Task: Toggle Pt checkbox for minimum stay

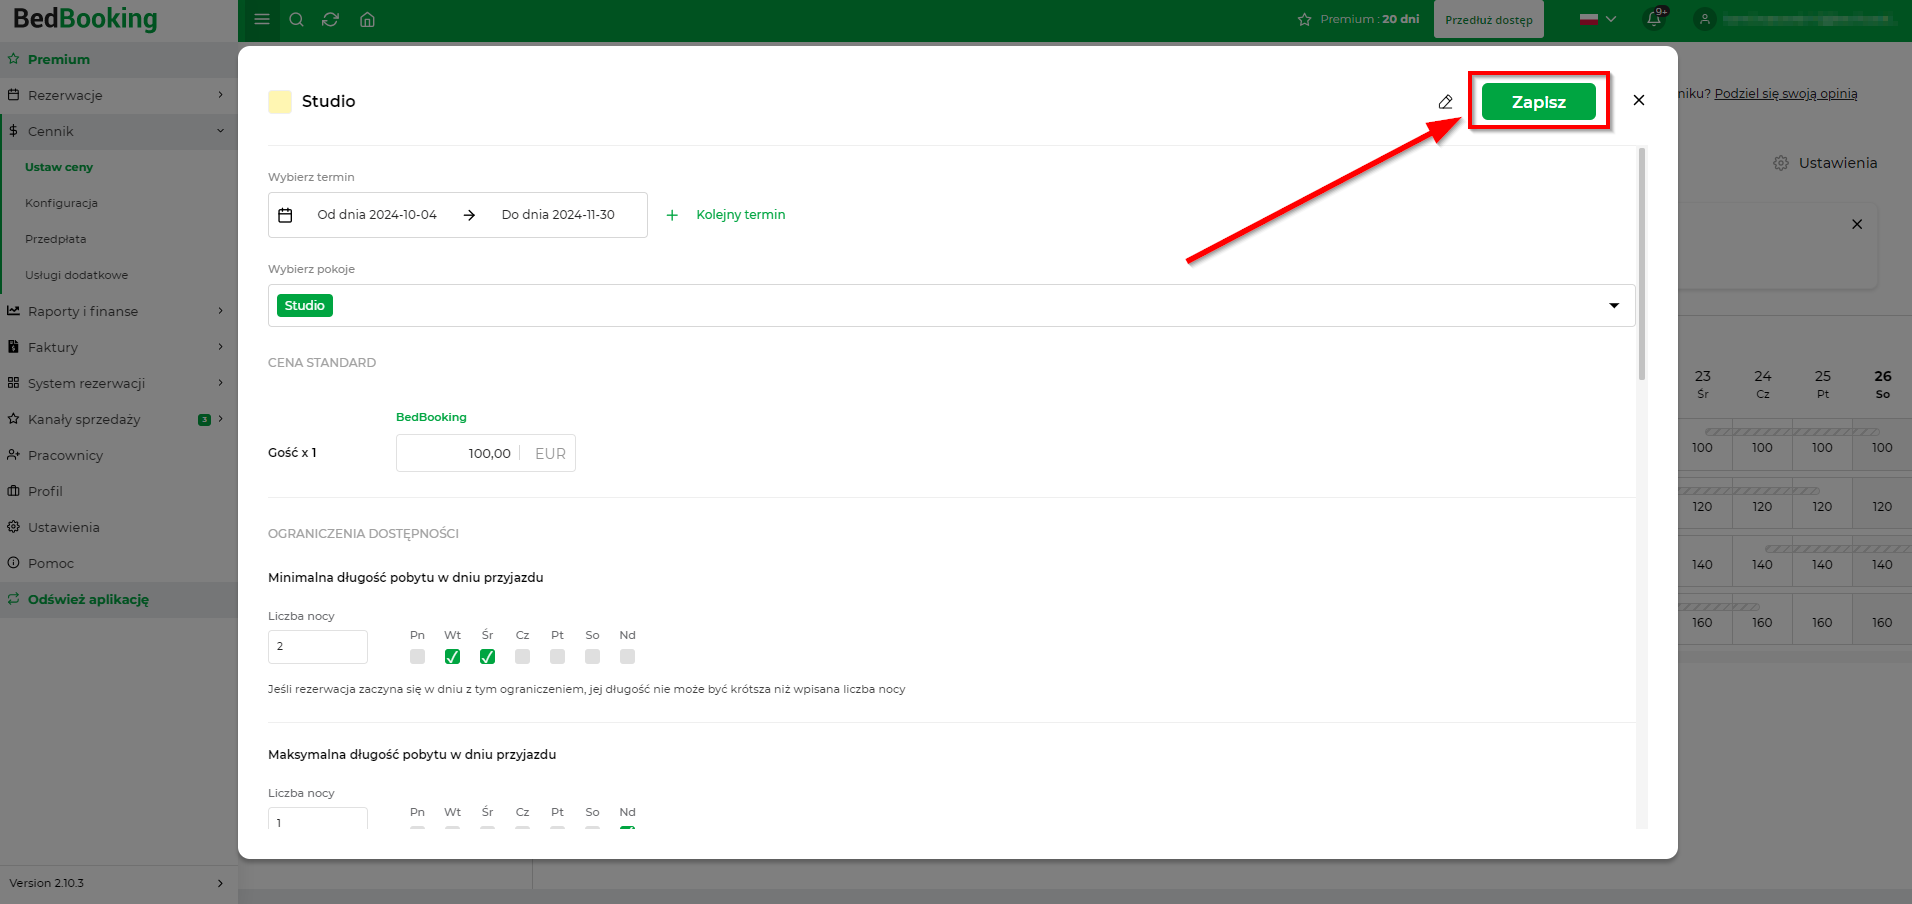Action: [558, 657]
